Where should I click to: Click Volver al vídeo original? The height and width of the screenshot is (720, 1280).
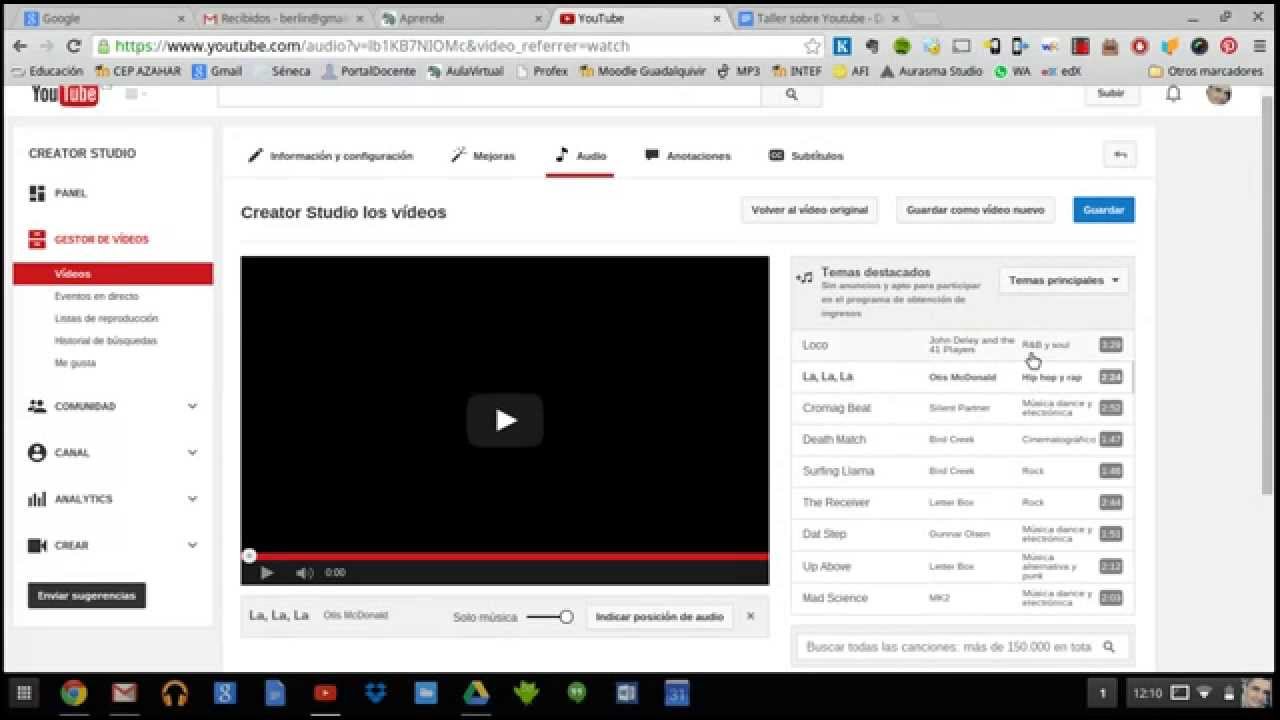pyautogui.click(x=810, y=210)
